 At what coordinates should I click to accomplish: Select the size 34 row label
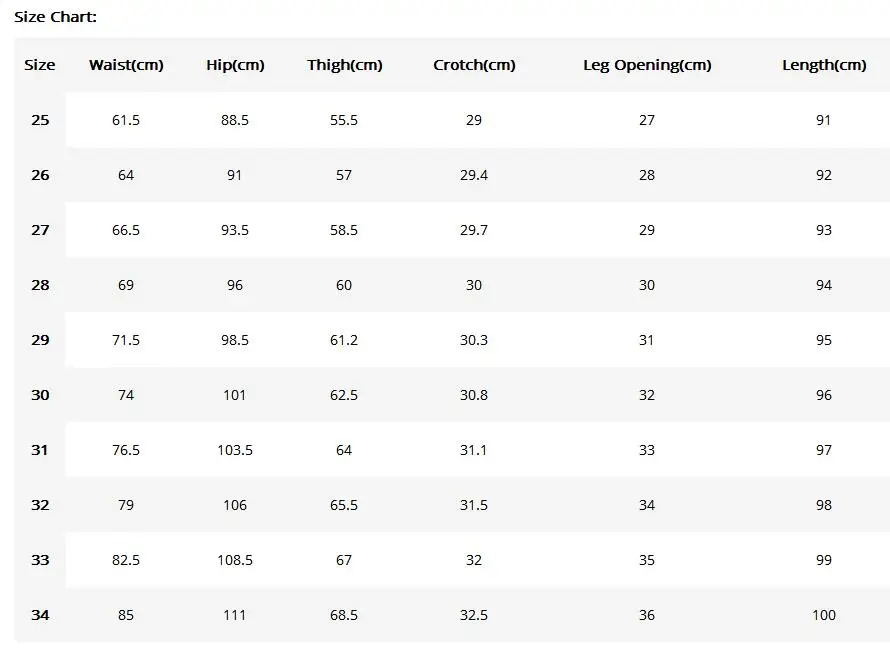pos(40,615)
